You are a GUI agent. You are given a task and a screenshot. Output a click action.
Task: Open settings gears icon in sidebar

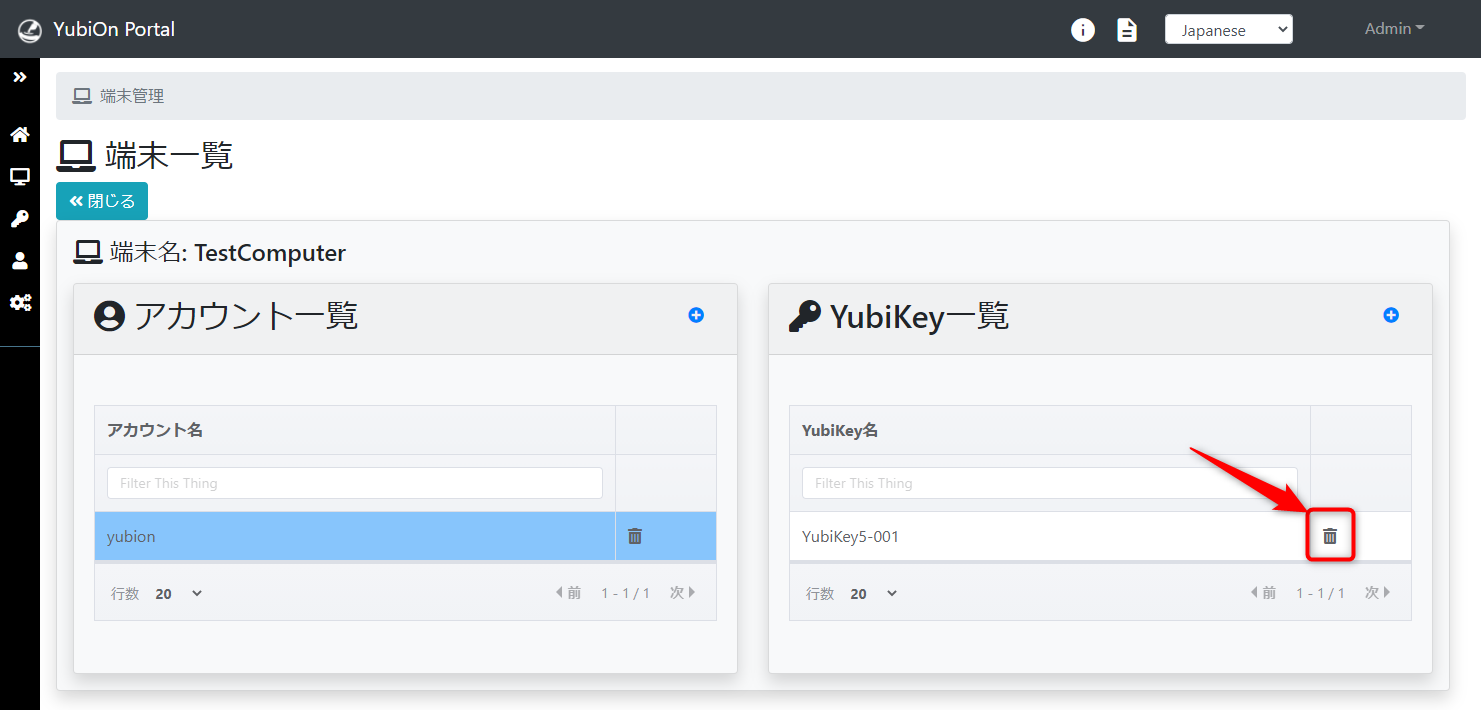[19, 302]
